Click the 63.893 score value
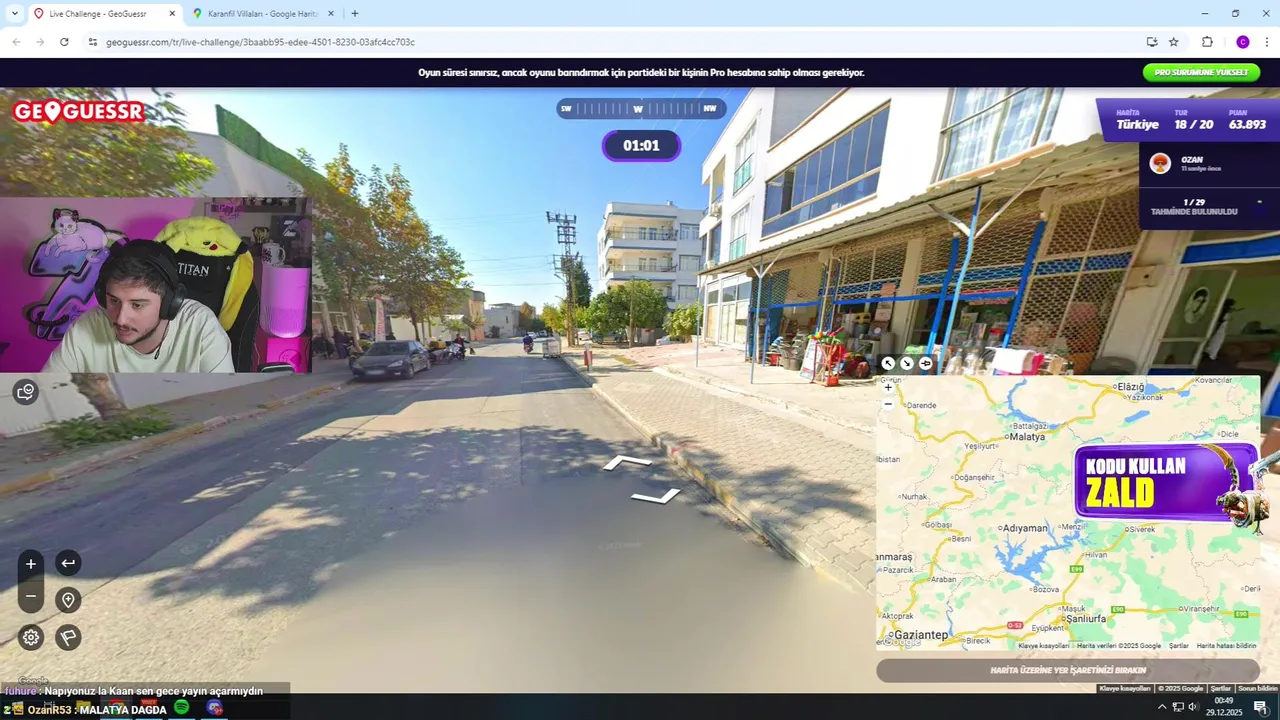Viewport: 1280px width, 720px height. [x=1247, y=125]
